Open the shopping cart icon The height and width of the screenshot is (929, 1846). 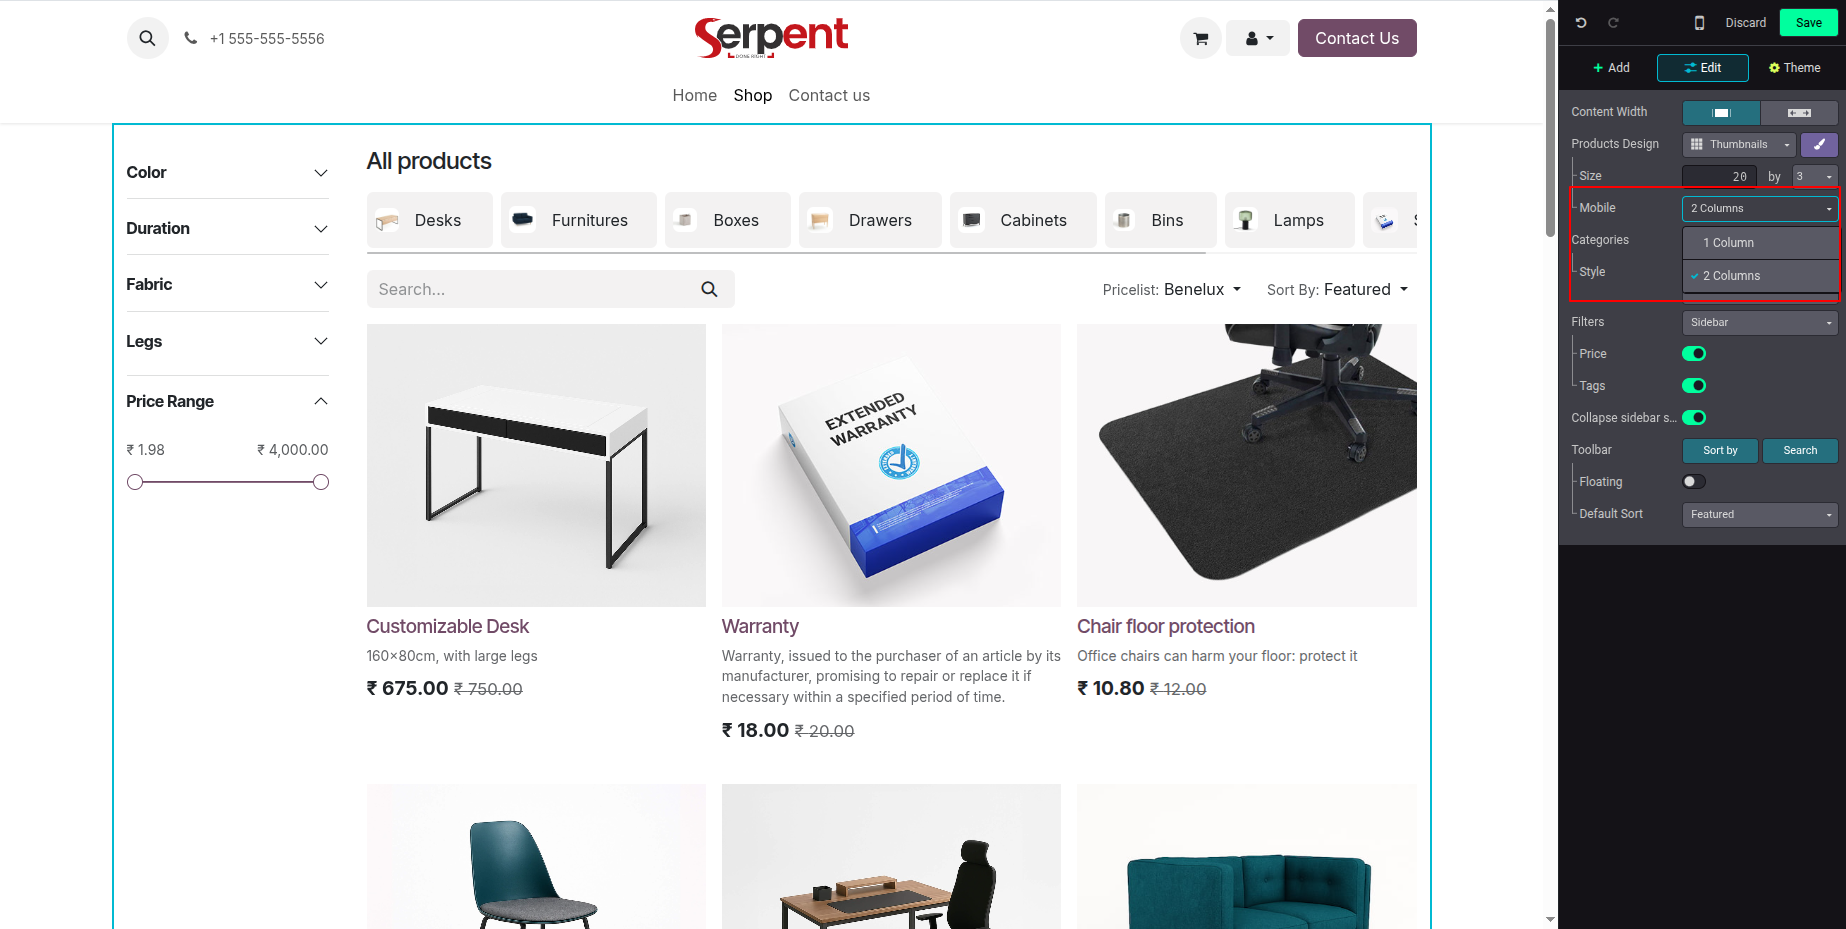[x=1201, y=38]
